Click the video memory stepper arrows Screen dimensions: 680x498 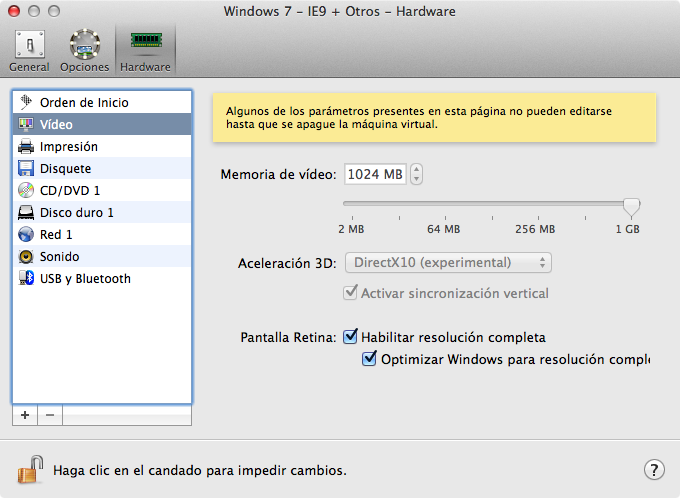click(416, 174)
